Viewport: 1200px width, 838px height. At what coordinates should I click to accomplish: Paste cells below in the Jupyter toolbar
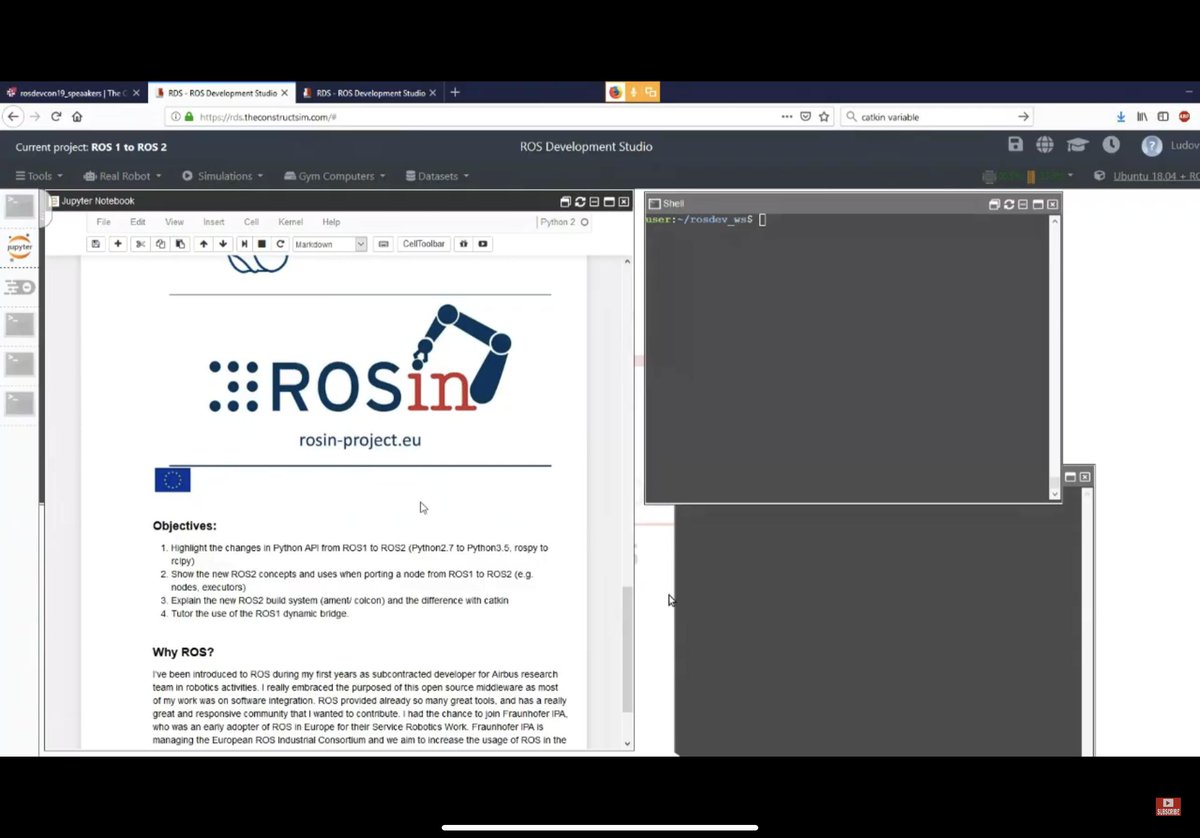click(x=180, y=244)
